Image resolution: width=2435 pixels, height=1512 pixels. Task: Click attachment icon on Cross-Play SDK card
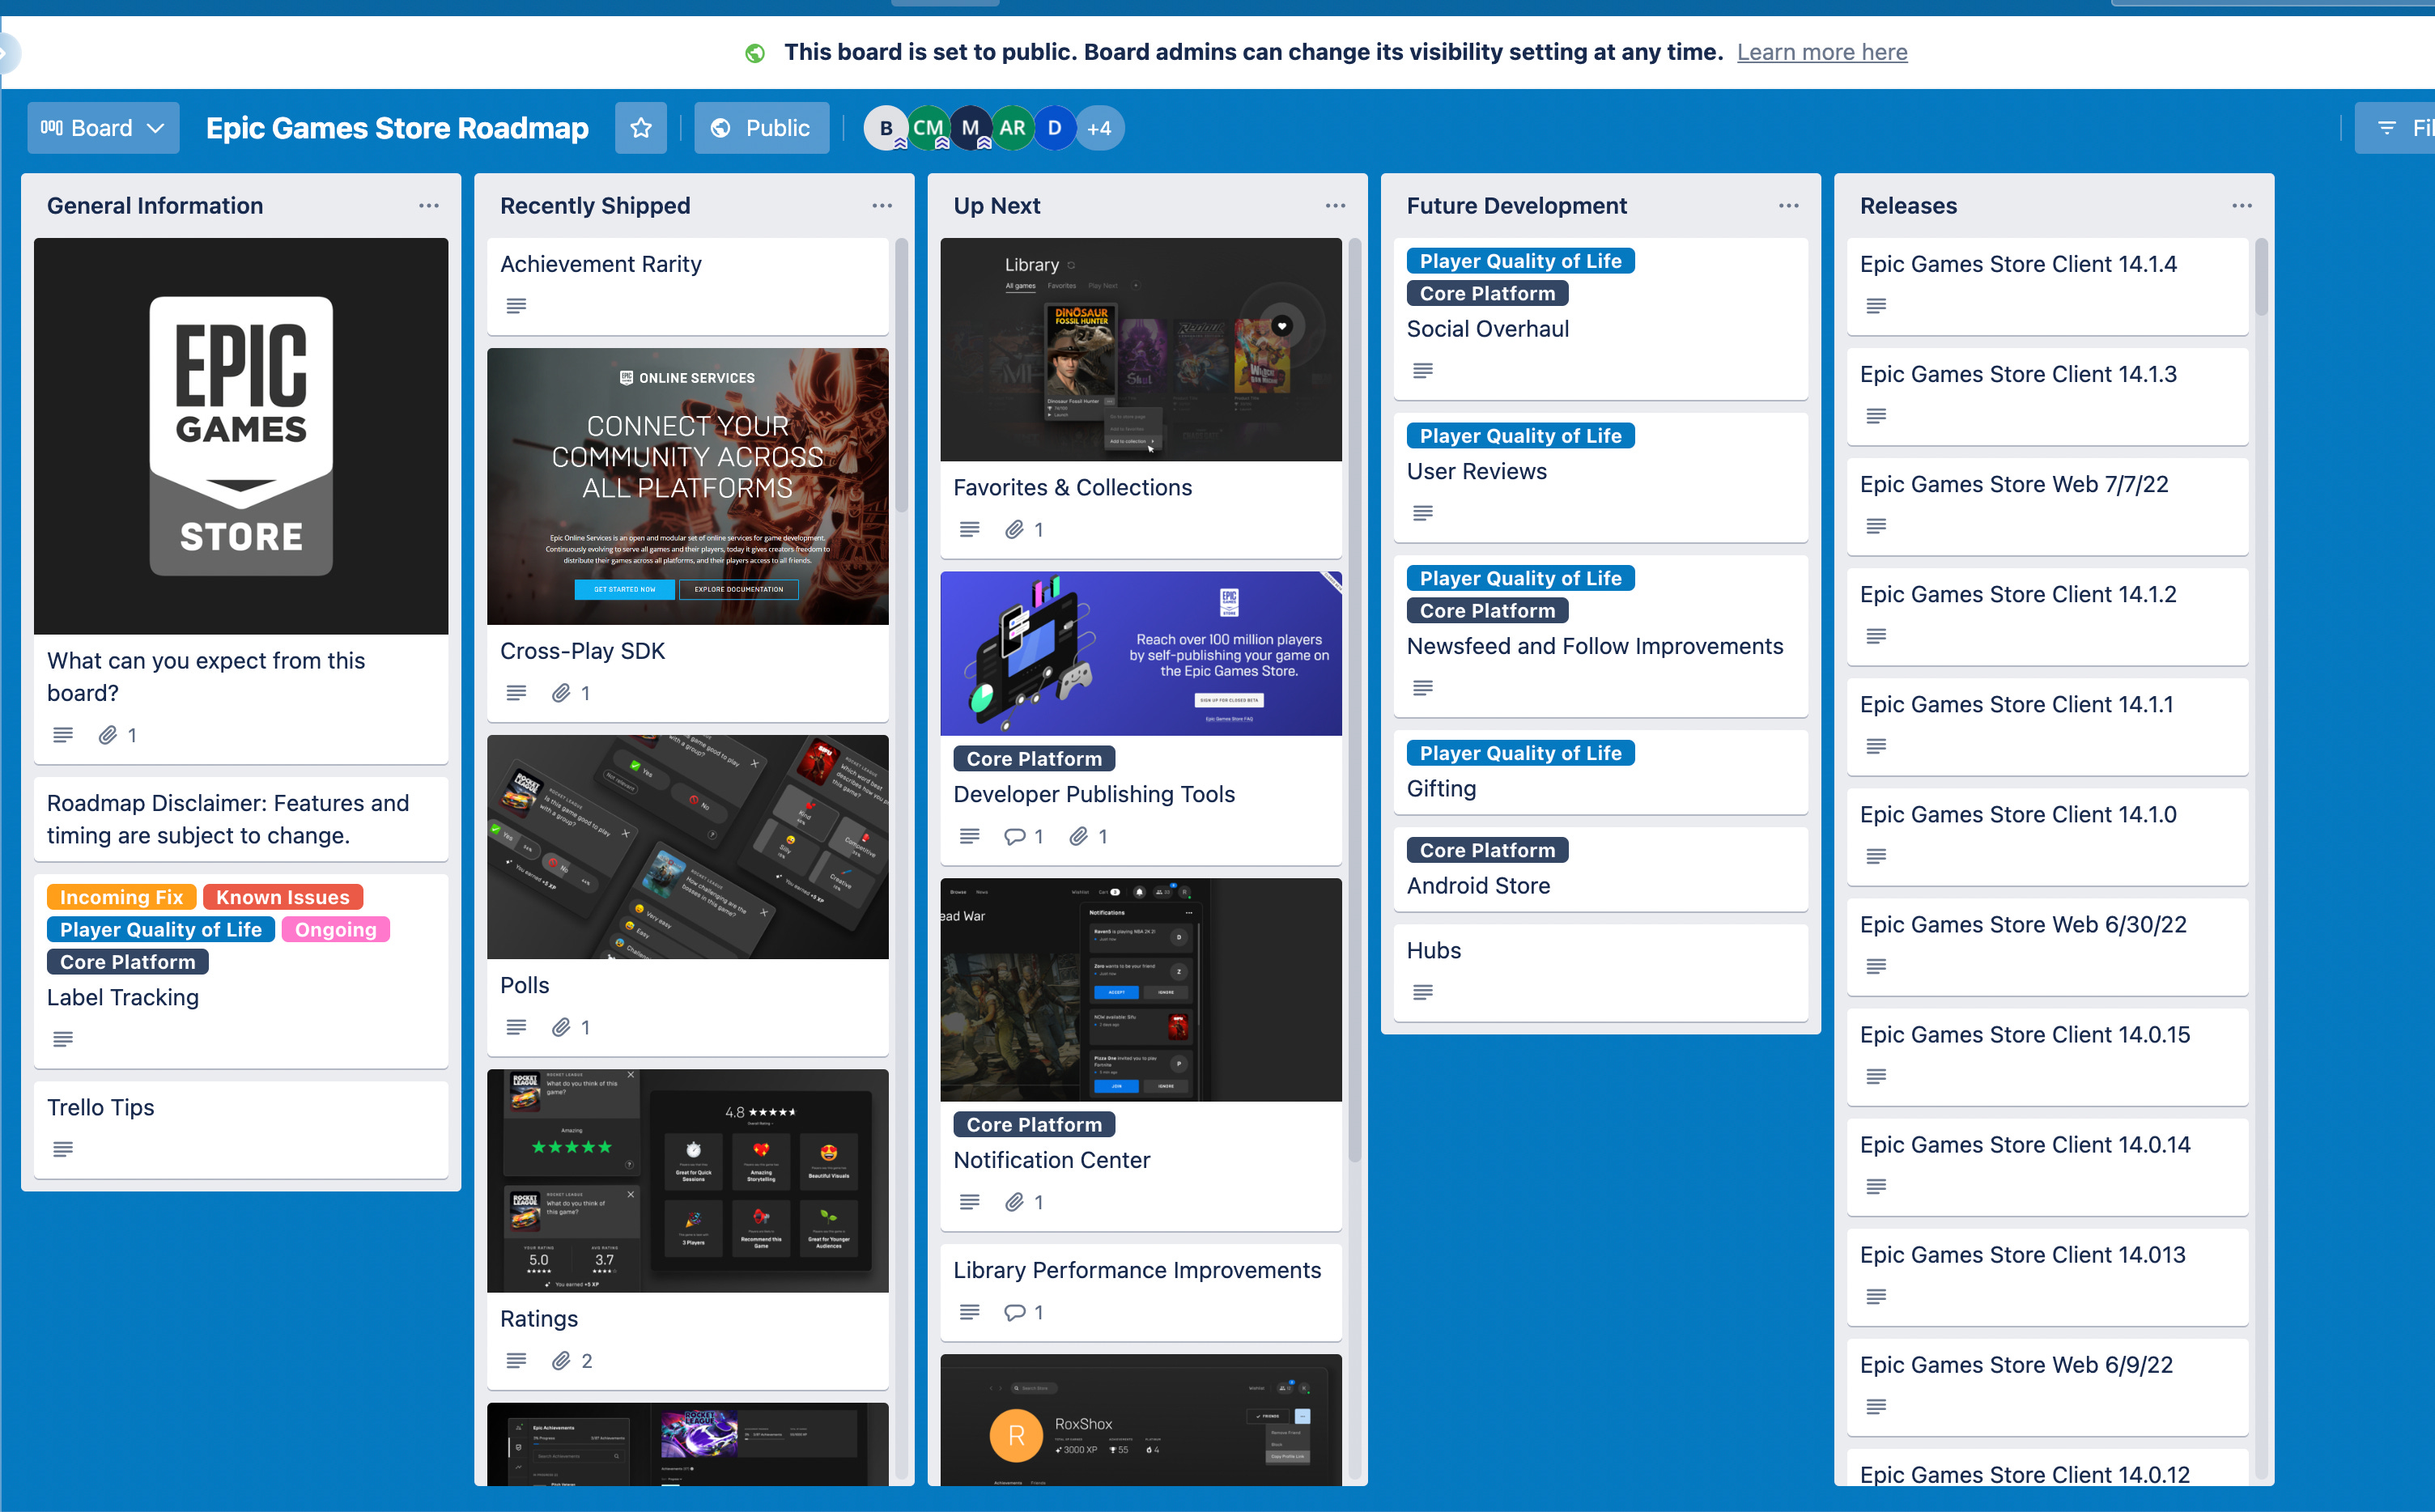tap(562, 693)
